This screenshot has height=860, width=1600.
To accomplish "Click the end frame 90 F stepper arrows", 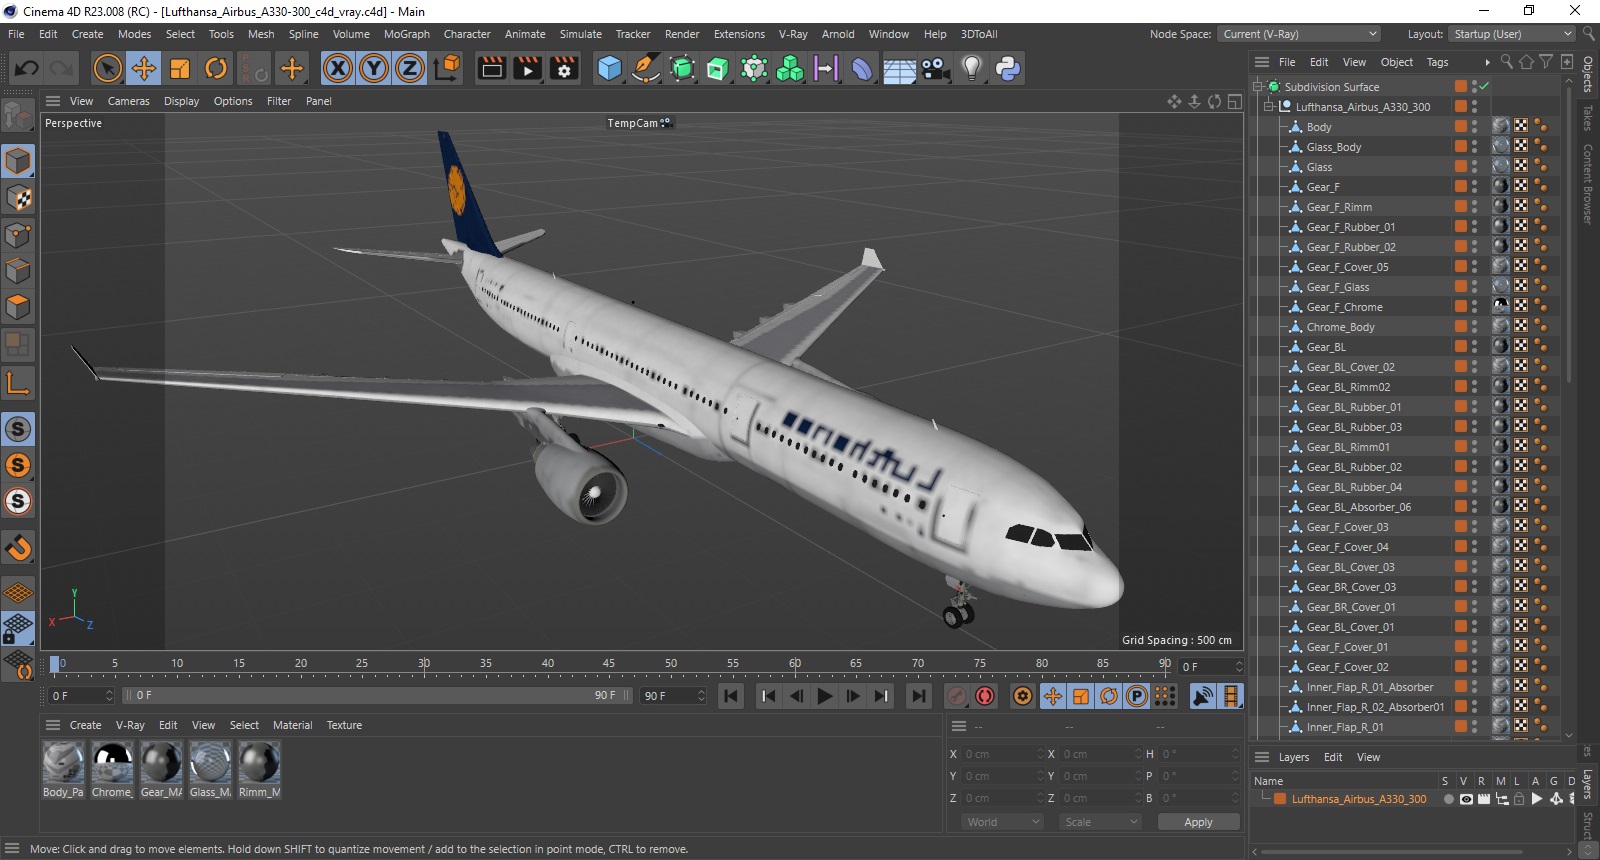I will coord(701,696).
